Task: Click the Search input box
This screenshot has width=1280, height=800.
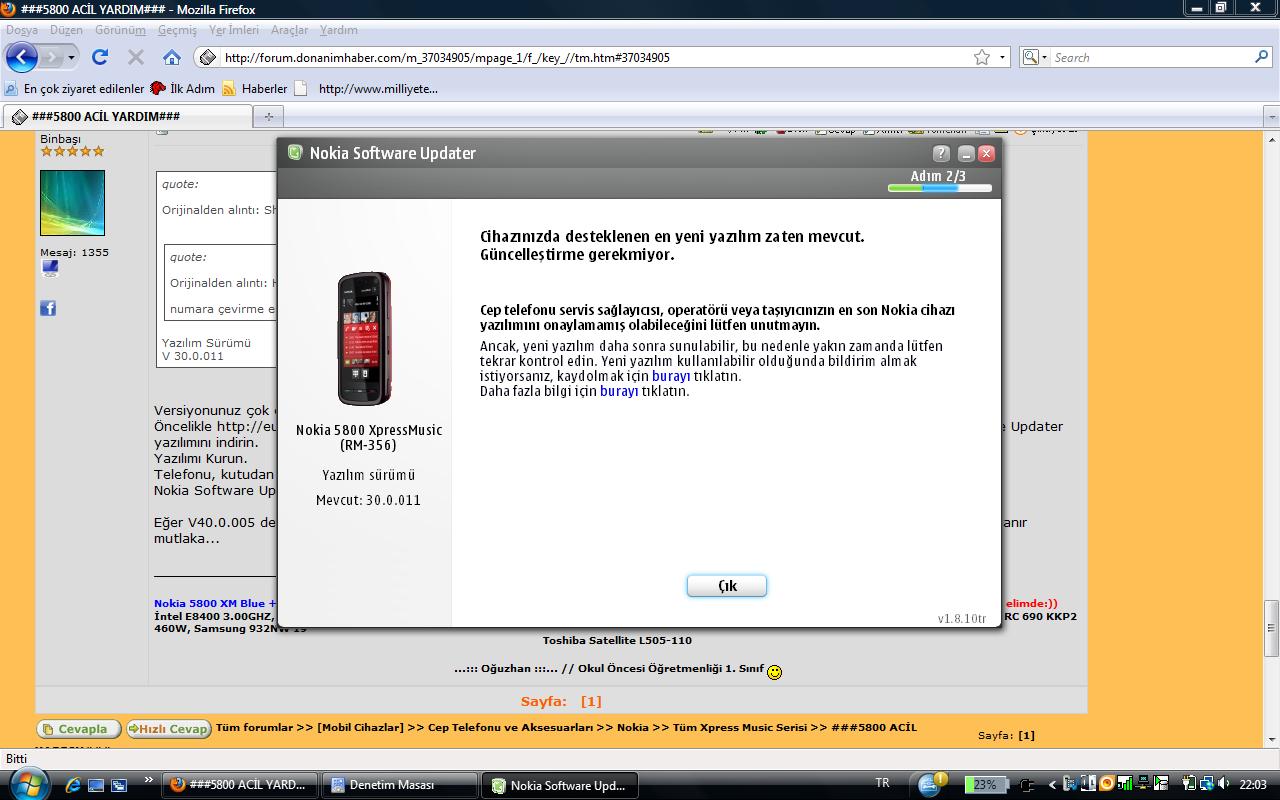Action: point(1152,57)
